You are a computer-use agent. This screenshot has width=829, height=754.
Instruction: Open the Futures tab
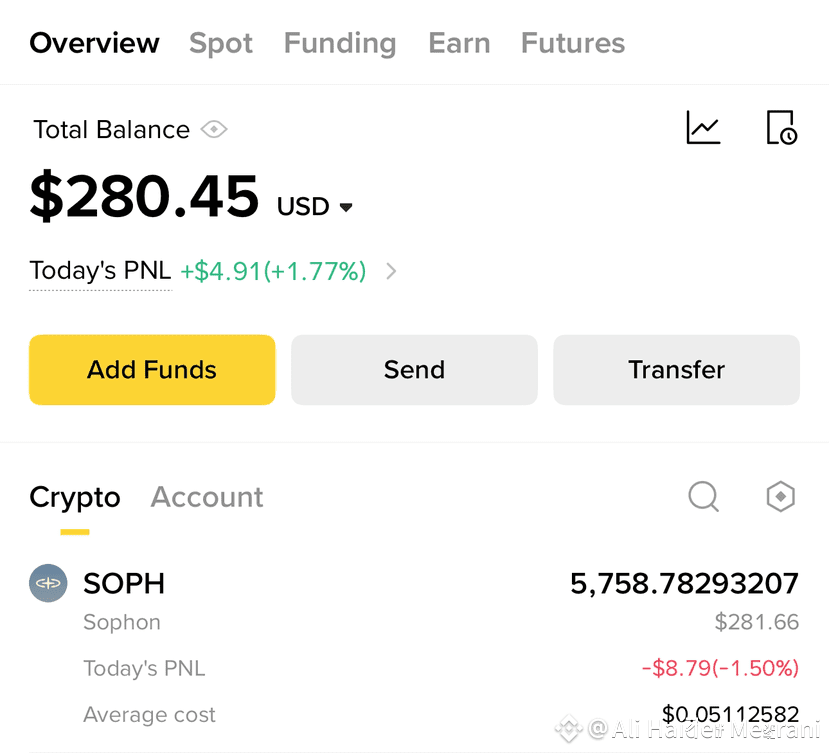(573, 43)
